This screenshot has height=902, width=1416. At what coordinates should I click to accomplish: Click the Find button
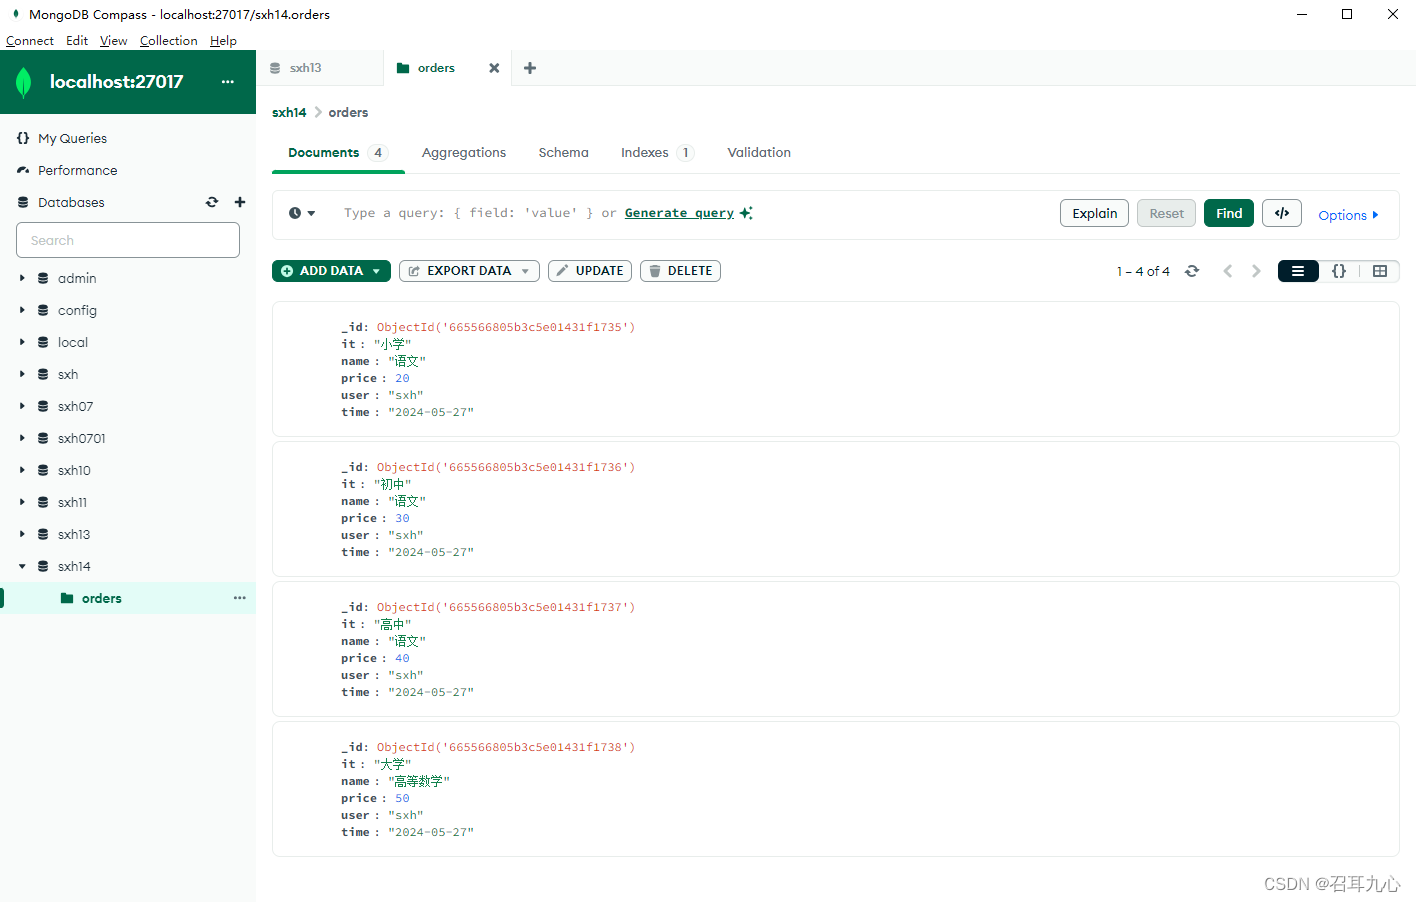[1229, 213]
